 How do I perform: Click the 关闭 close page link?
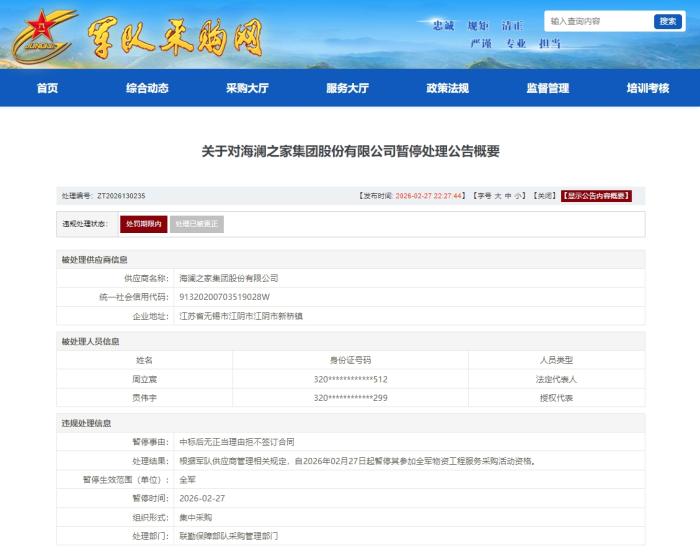click(x=544, y=196)
